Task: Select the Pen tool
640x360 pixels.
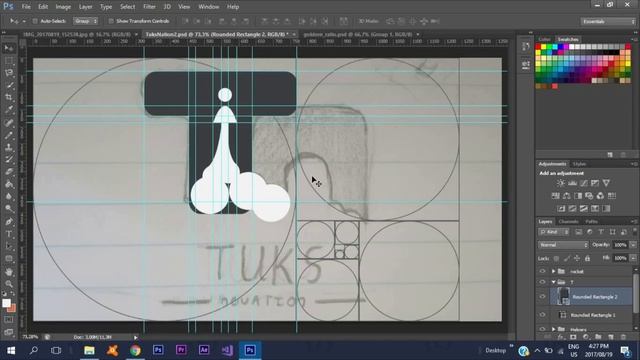Action: [x=9, y=222]
